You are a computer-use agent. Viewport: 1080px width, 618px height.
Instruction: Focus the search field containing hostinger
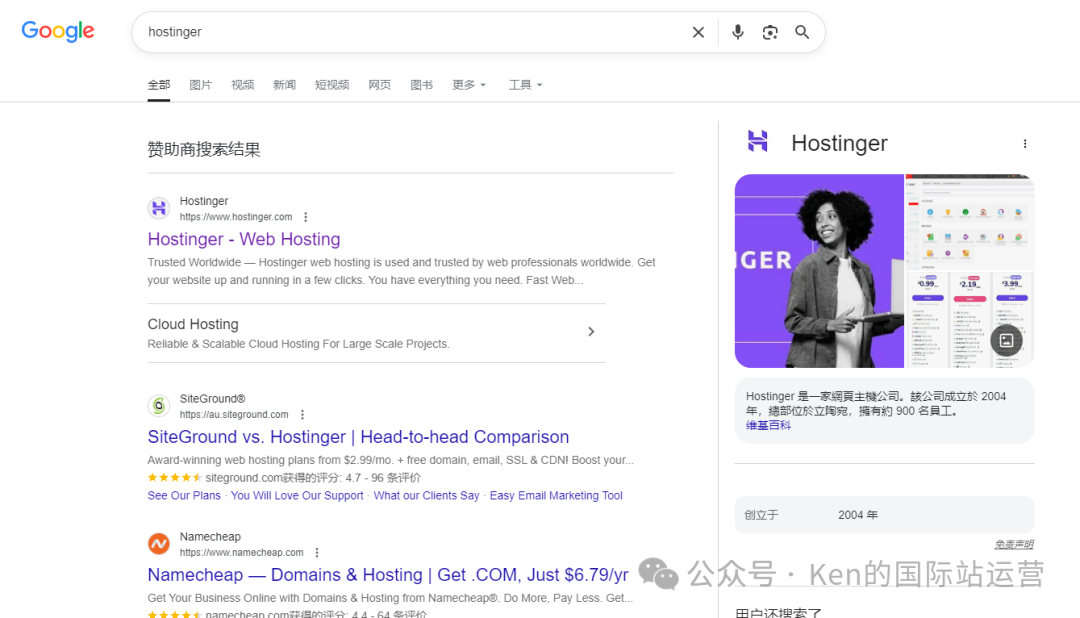[413, 32]
